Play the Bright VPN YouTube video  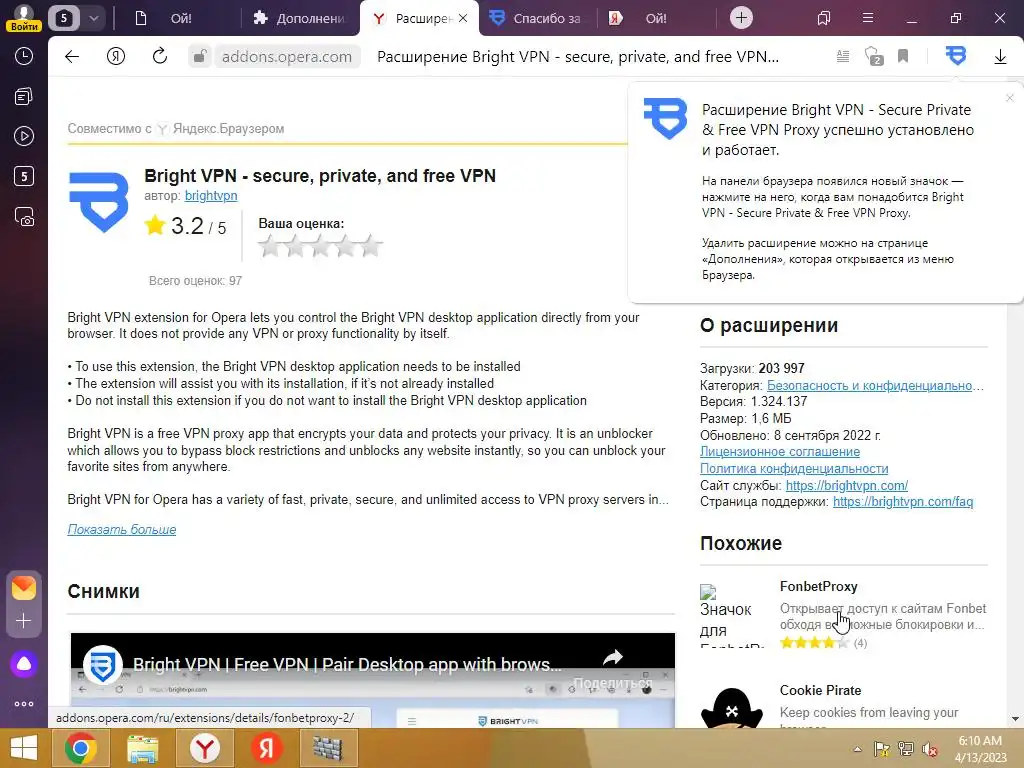tap(372, 680)
